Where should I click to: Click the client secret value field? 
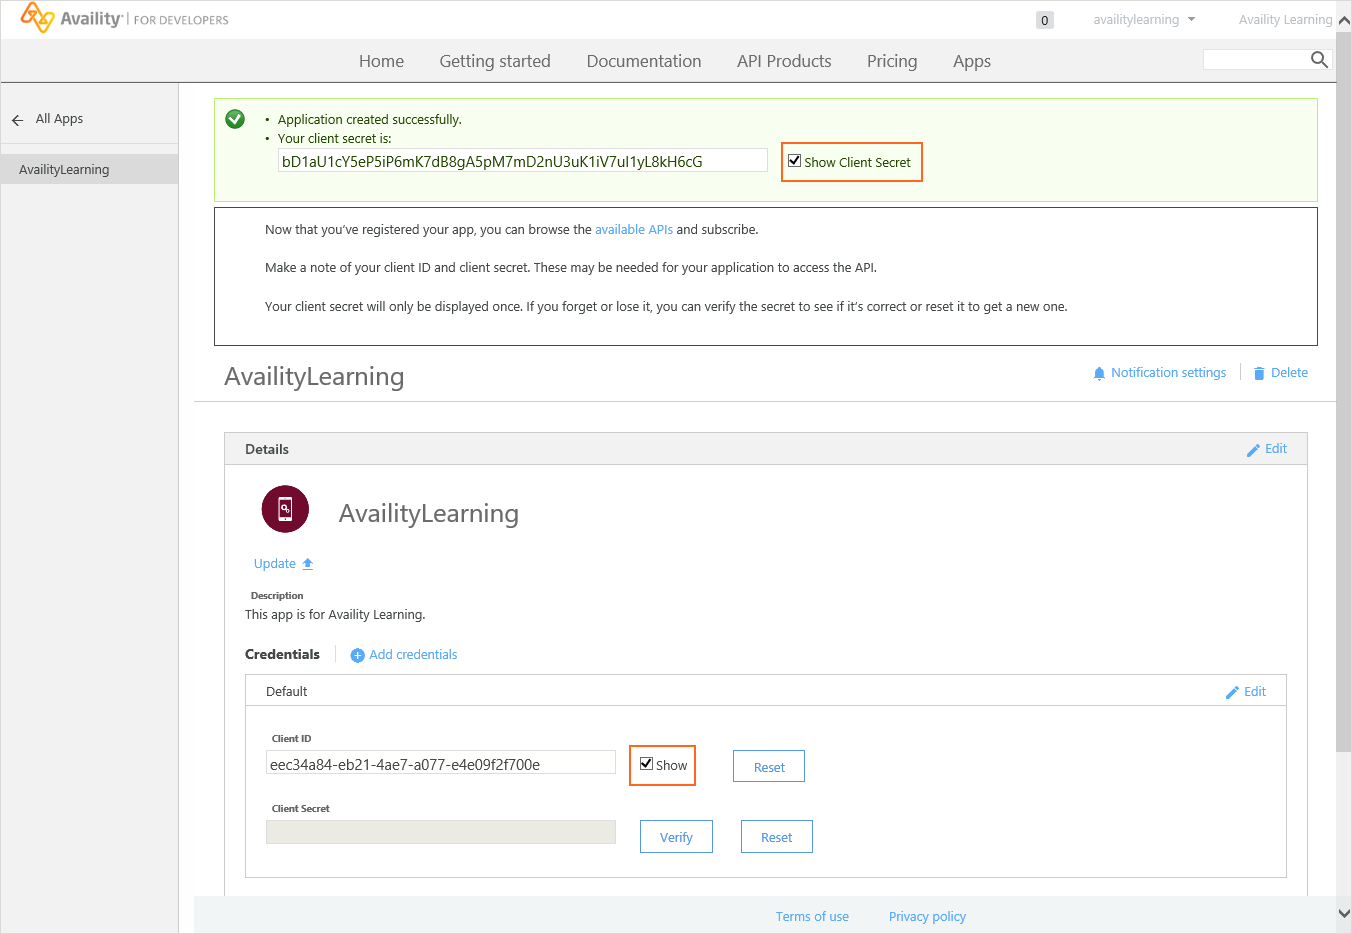523,161
